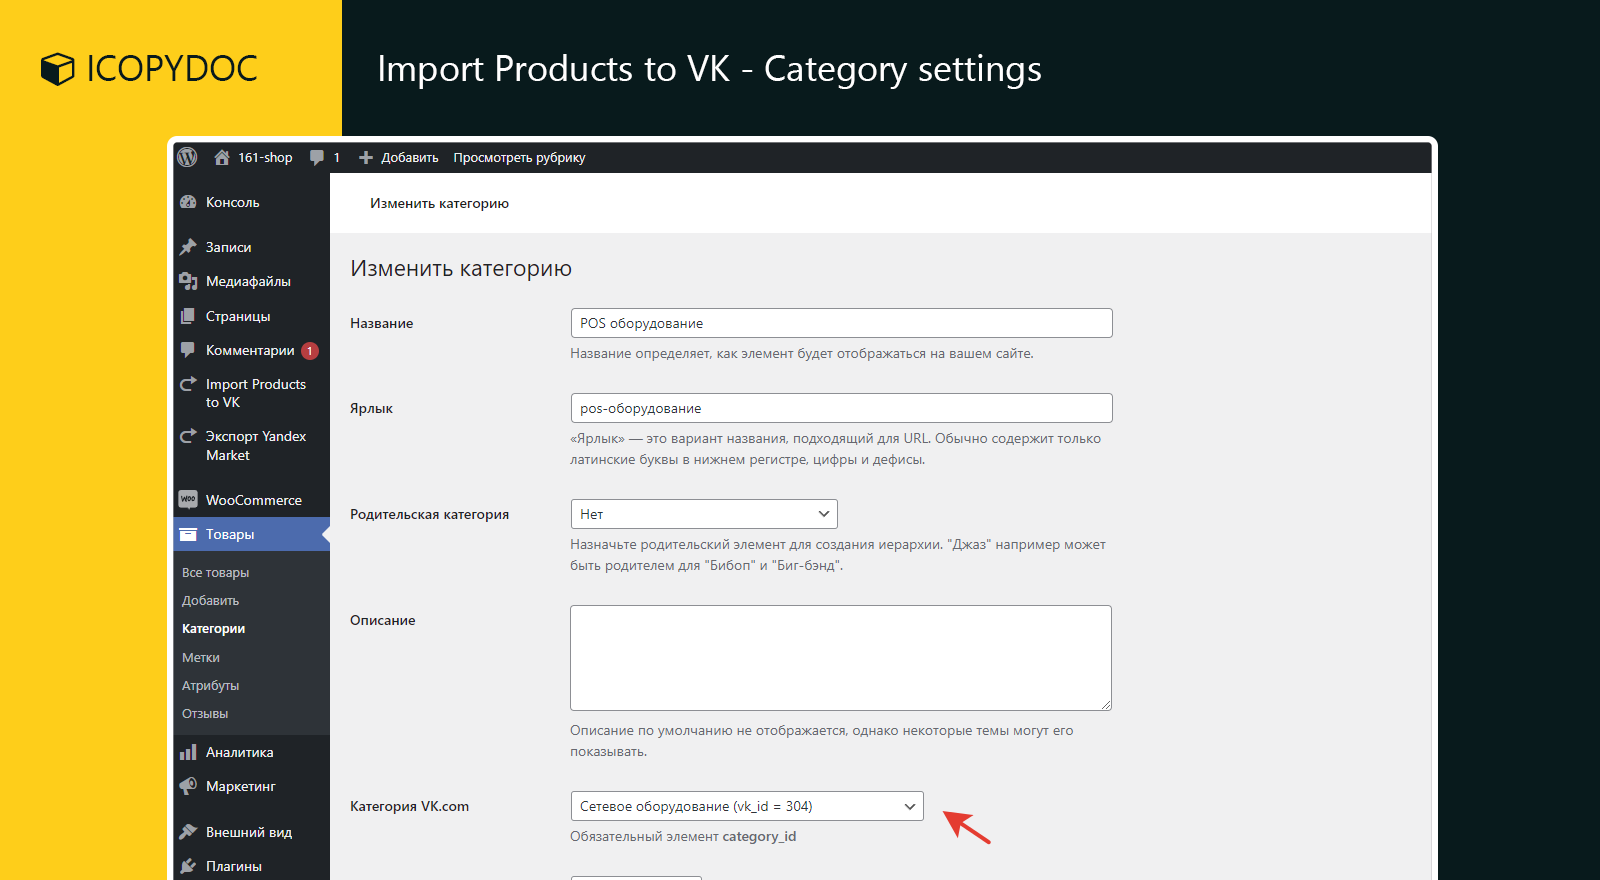Click the red comment count badge
The image size is (1600, 880).
(x=310, y=351)
